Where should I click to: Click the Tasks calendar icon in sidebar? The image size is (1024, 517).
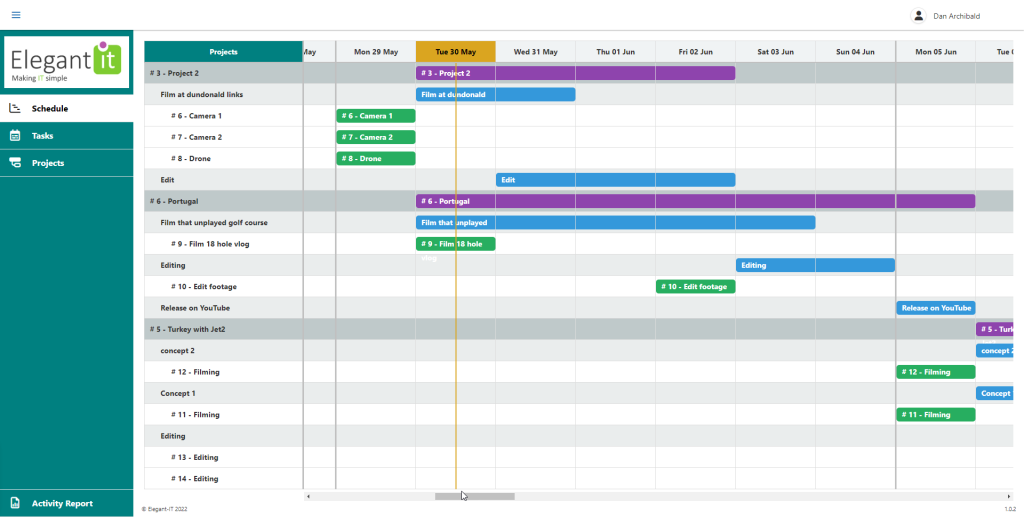pos(15,136)
